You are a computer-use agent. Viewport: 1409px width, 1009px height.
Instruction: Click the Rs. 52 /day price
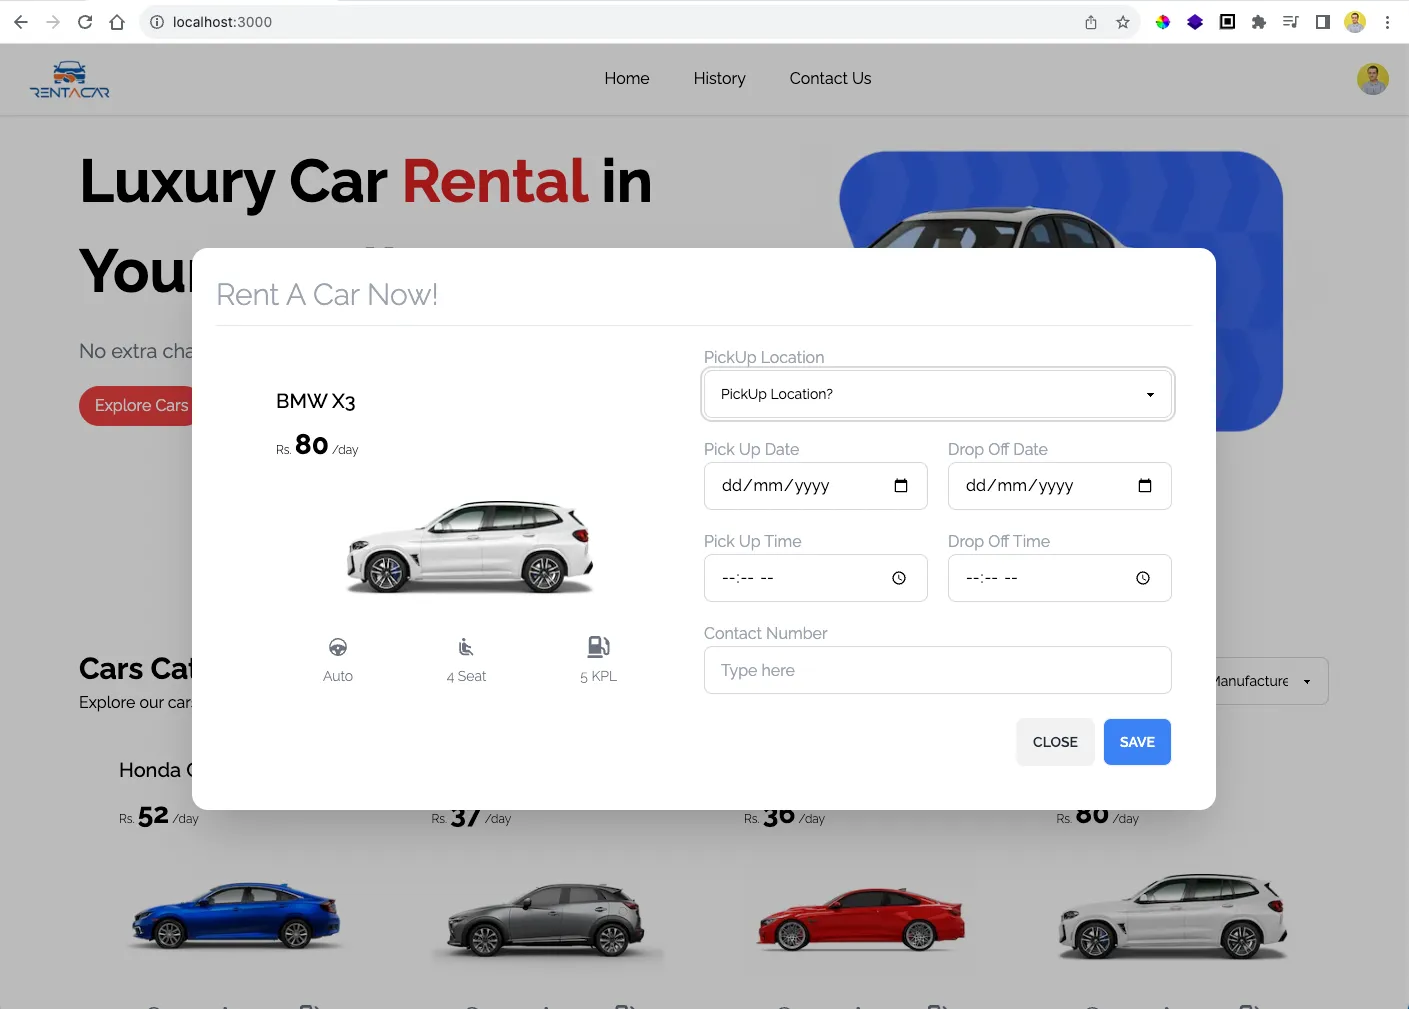(x=159, y=816)
